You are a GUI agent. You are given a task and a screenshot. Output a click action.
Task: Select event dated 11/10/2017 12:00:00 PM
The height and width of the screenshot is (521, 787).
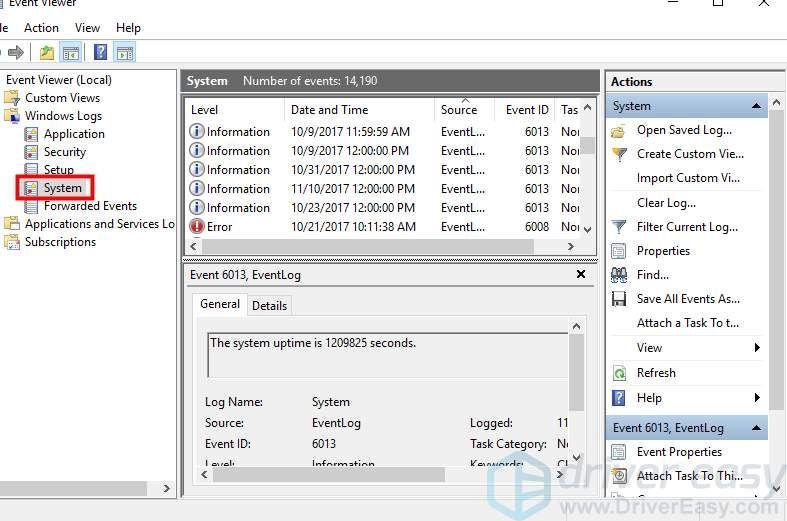[384, 189]
